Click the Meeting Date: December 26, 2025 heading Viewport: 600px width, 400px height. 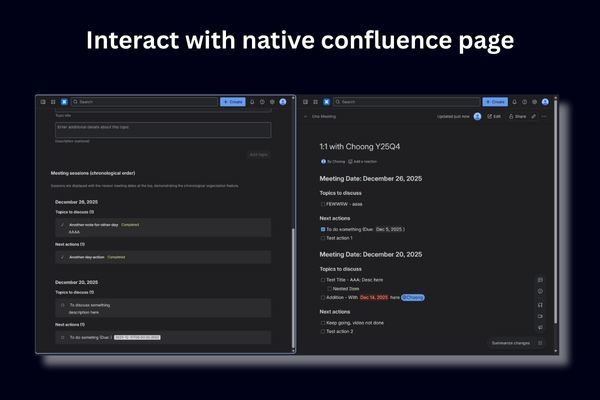pyautogui.click(x=371, y=179)
